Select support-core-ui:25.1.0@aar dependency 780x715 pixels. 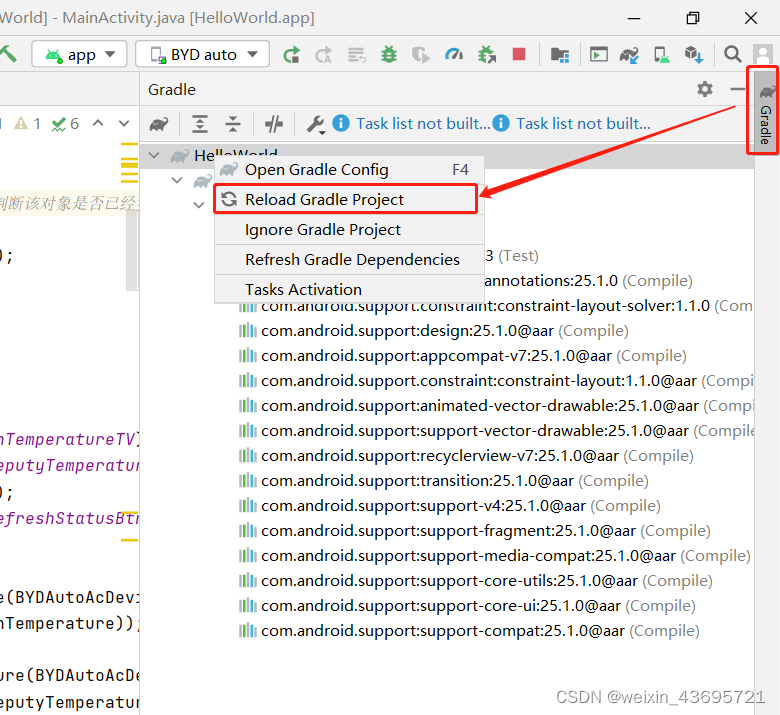coord(467,606)
